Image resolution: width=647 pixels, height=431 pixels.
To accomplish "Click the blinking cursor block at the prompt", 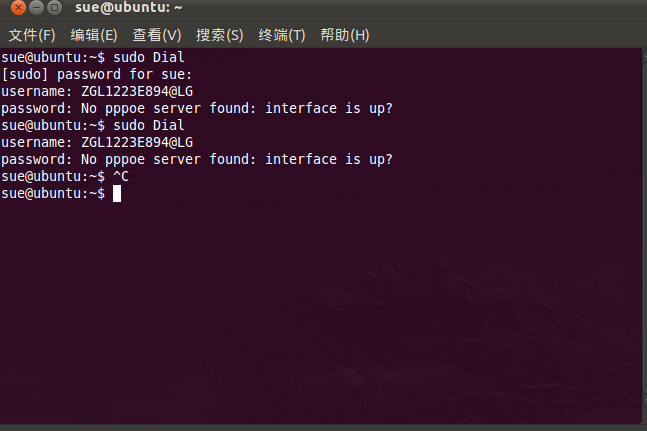I will [117, 193].
